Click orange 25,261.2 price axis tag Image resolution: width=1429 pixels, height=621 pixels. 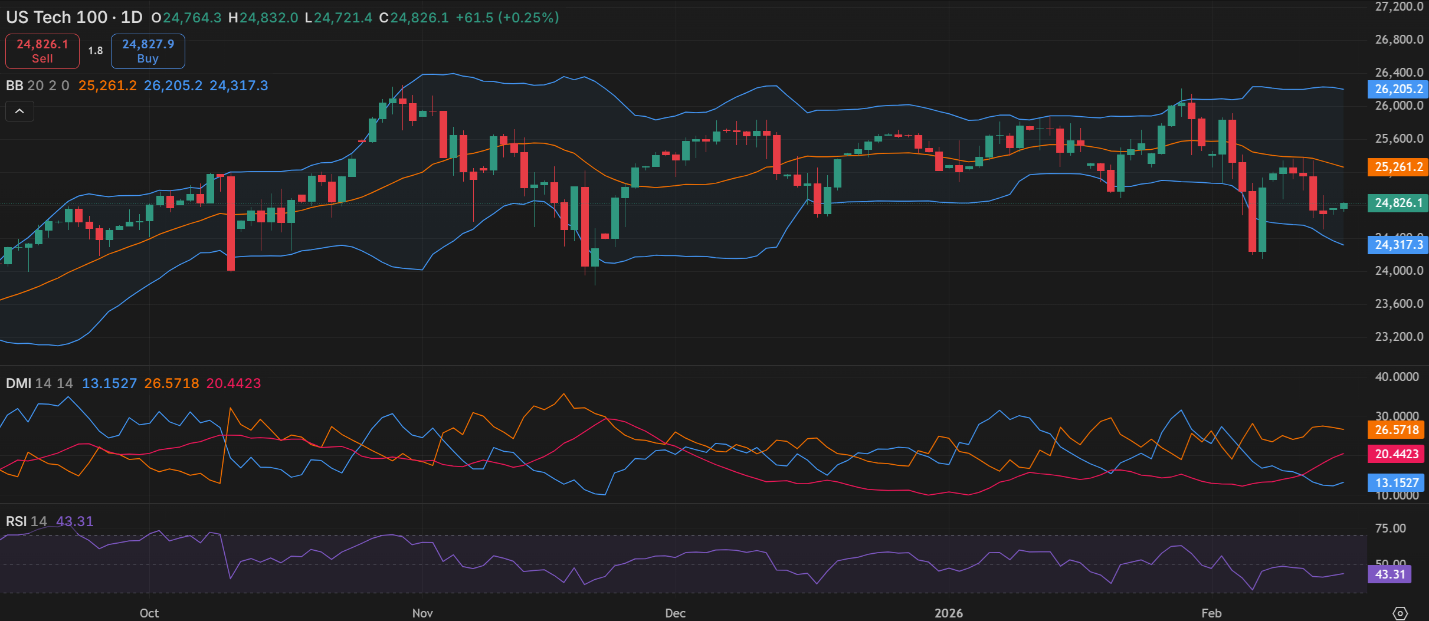point(1398,166)
